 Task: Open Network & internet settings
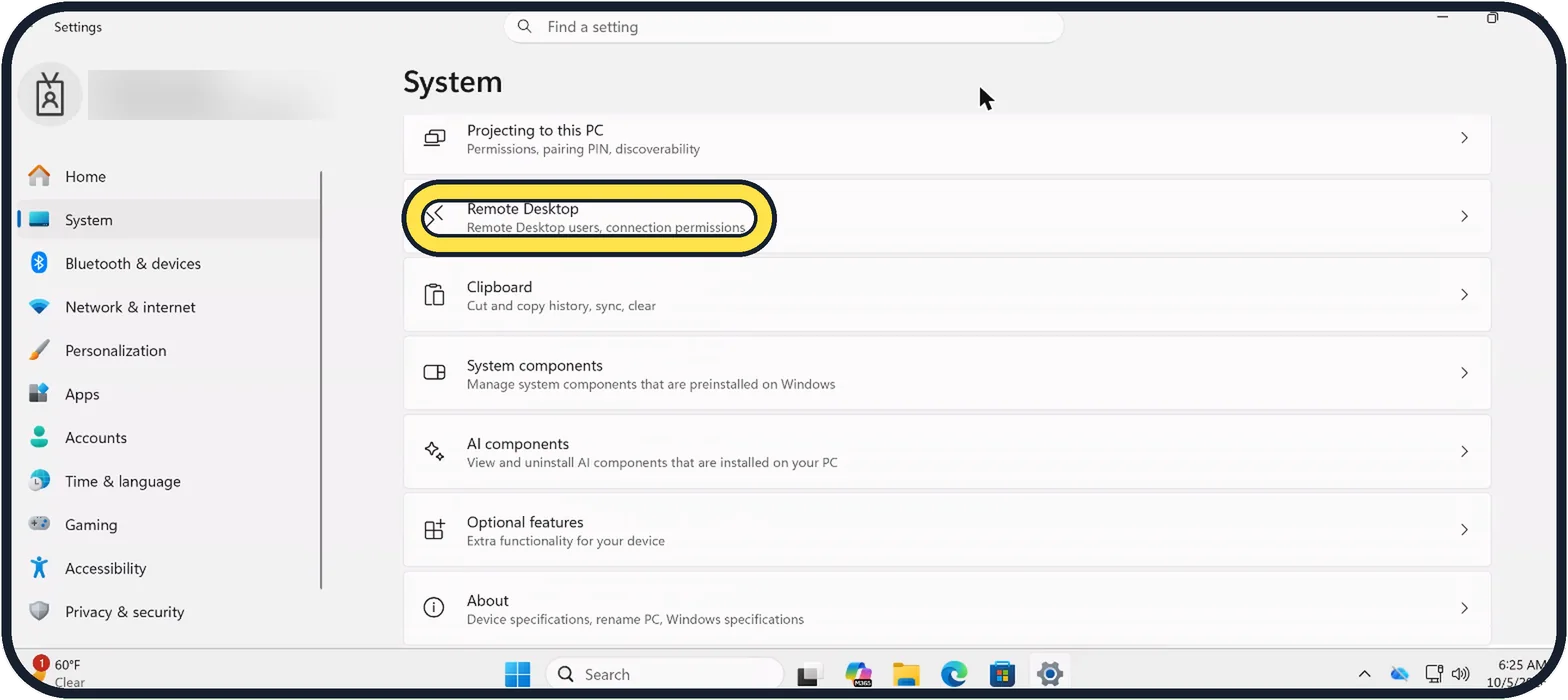pos(168,307)
